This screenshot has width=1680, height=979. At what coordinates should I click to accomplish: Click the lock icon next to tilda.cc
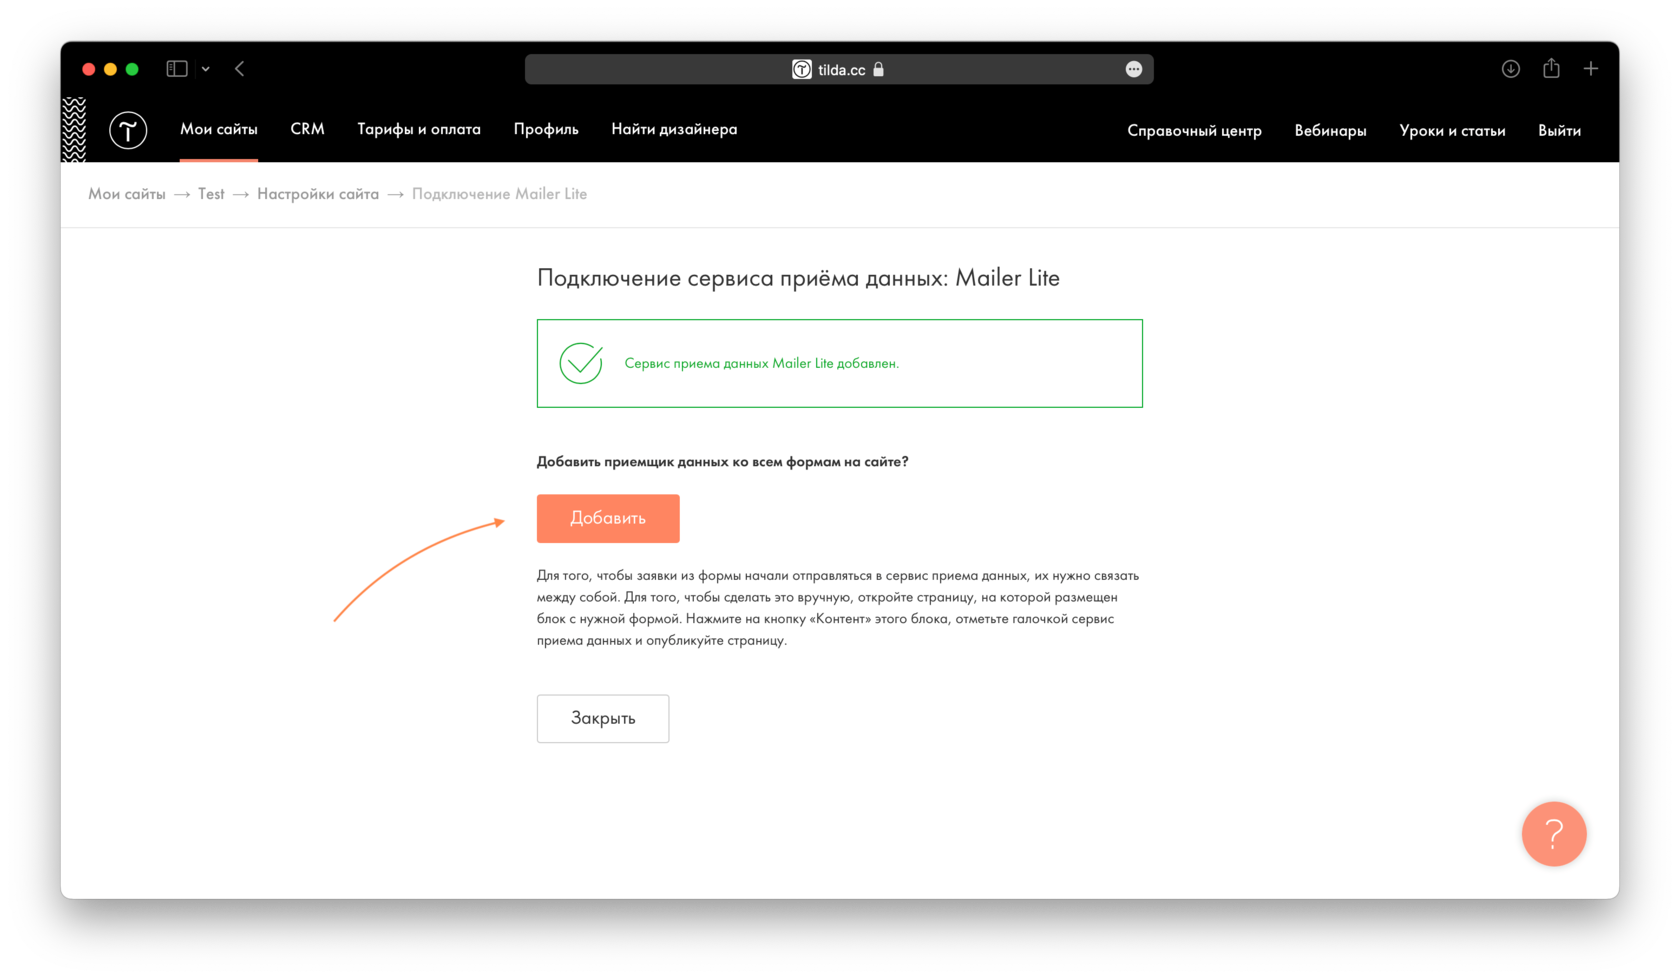tap(879, 69)
